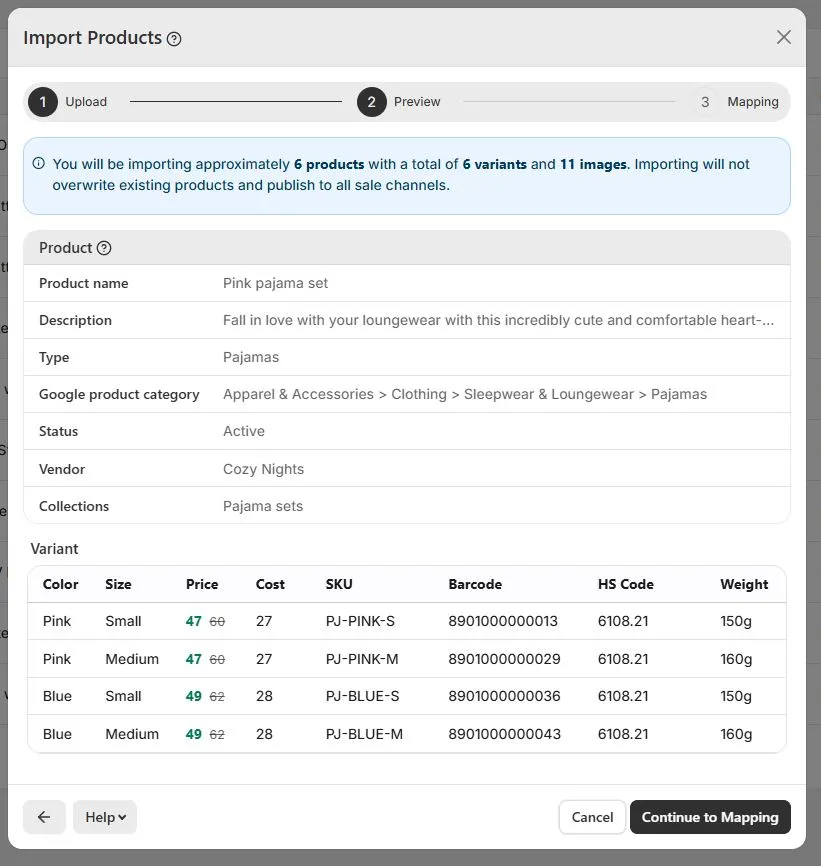Click the Google product category value
Viewport: 821px width, 866px height.
coord(465,394)
